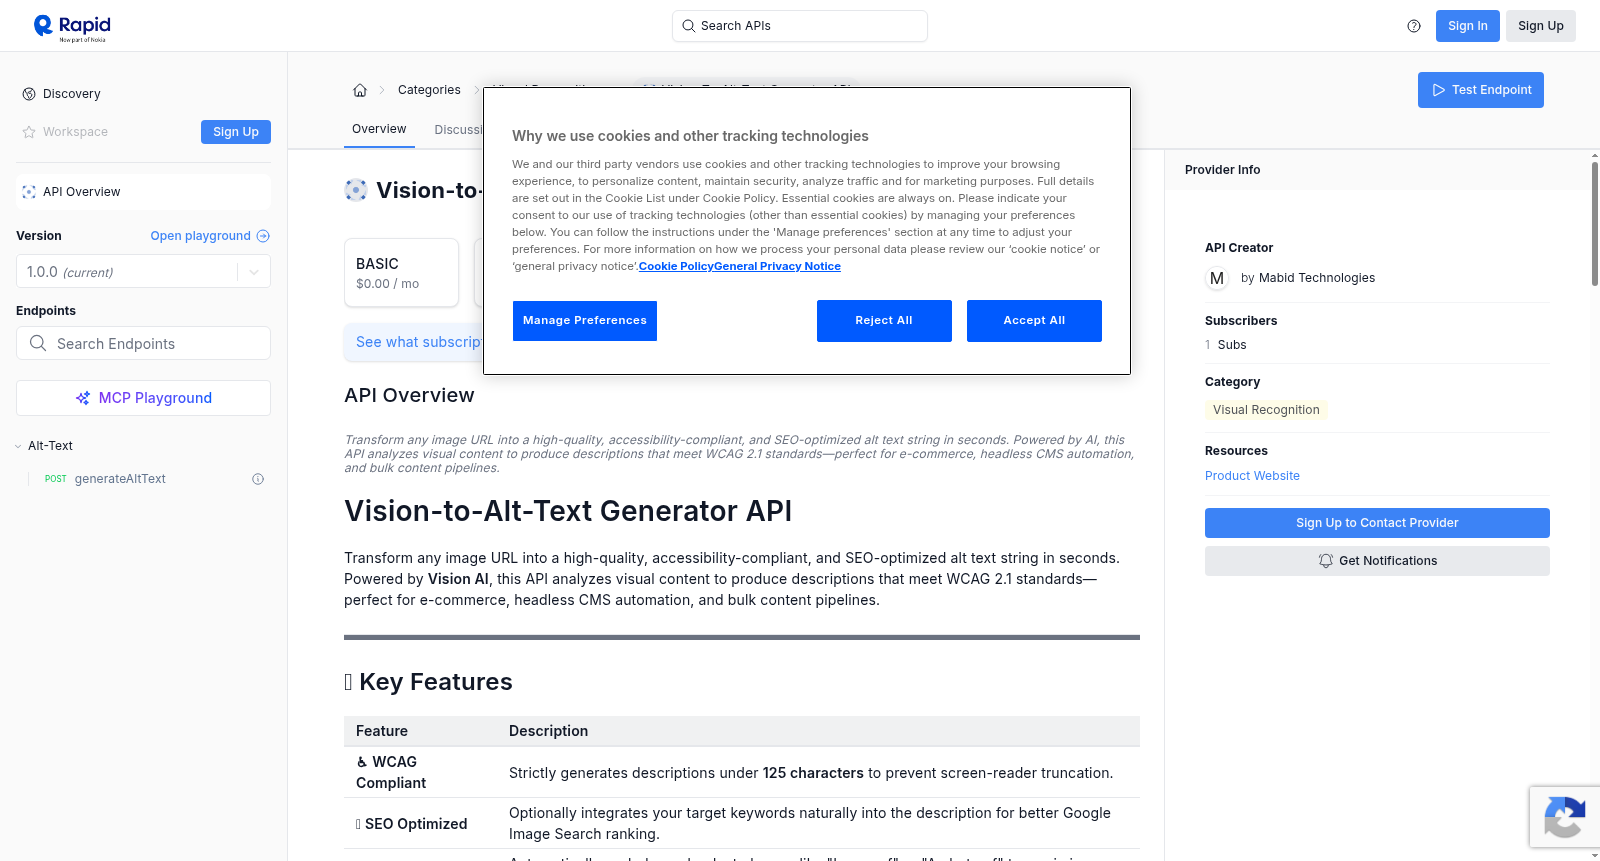
Task: Open the help question mark icon
Action: click(1414, 26)
